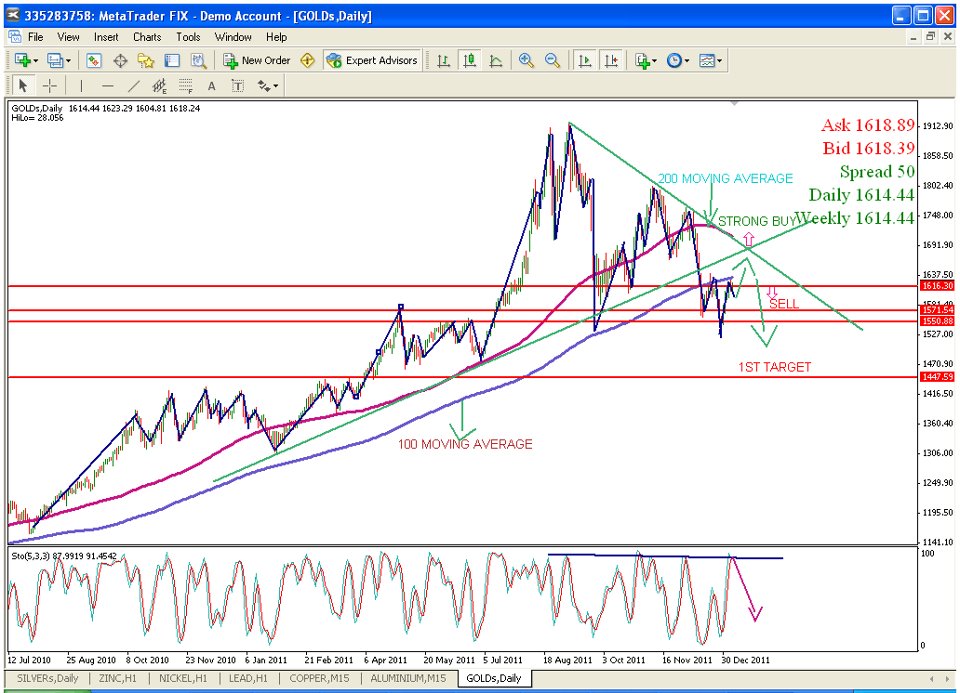Viewport: 960px width, 693px height.
Task: Draw a vertical line tool
Action: (x=82, y=86)
